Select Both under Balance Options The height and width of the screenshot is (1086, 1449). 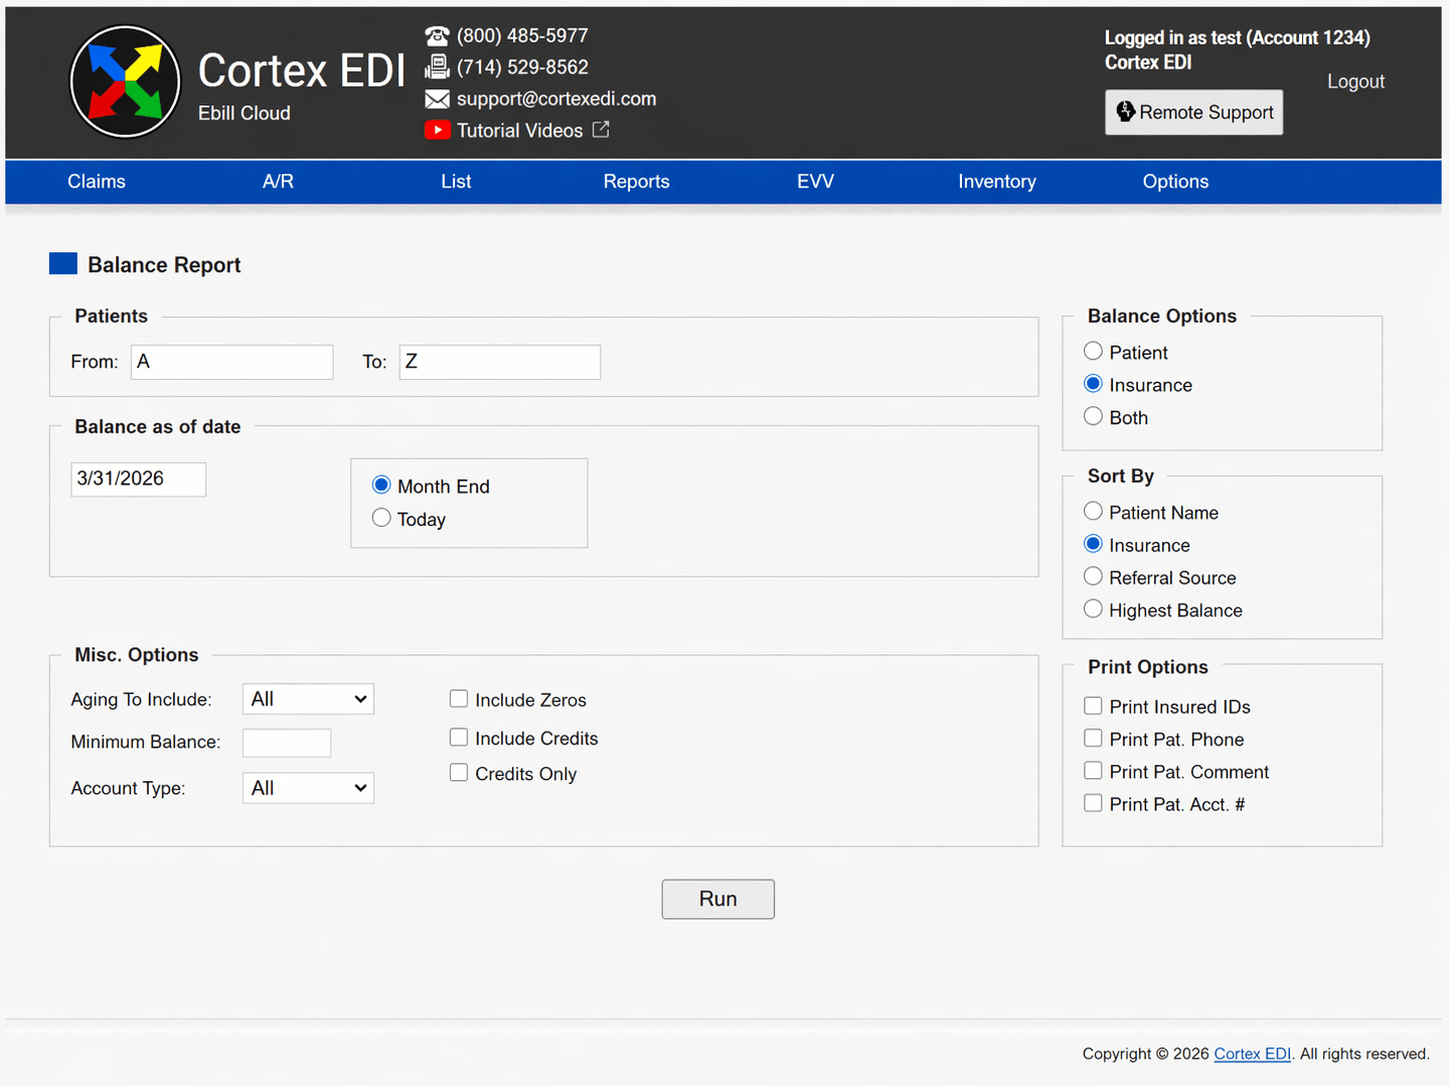coord(1093,416)
